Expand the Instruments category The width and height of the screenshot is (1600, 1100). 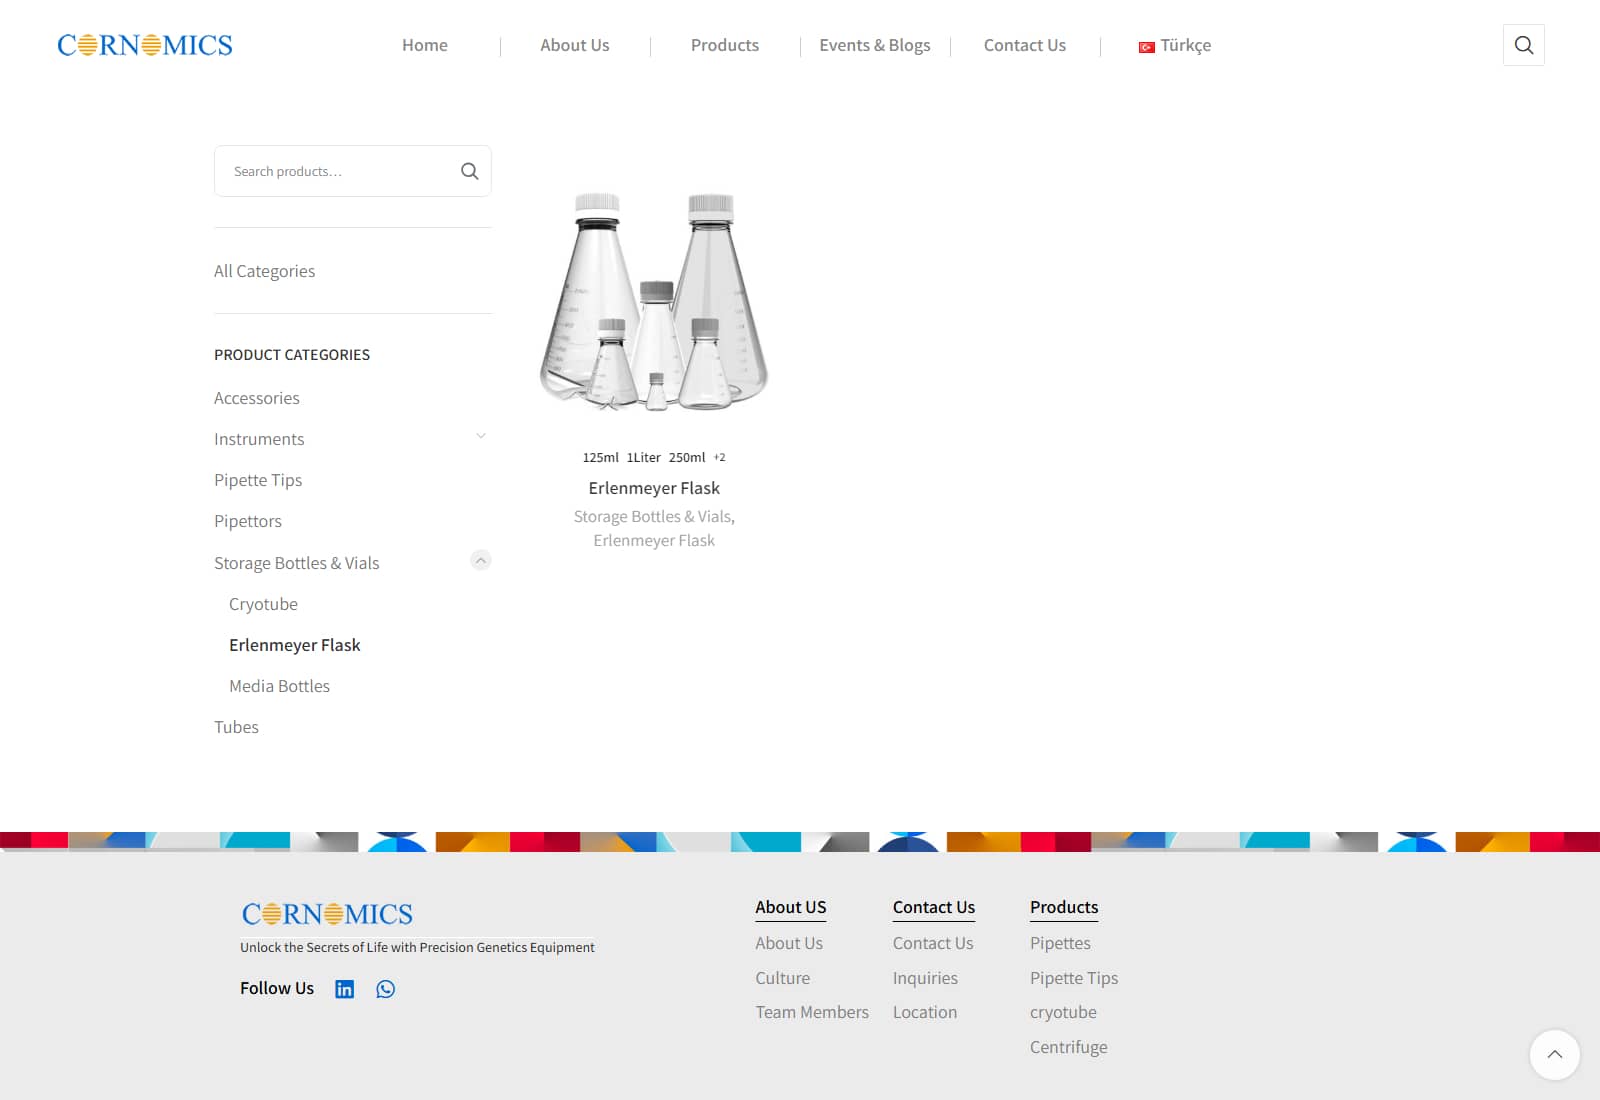[481, 437]
